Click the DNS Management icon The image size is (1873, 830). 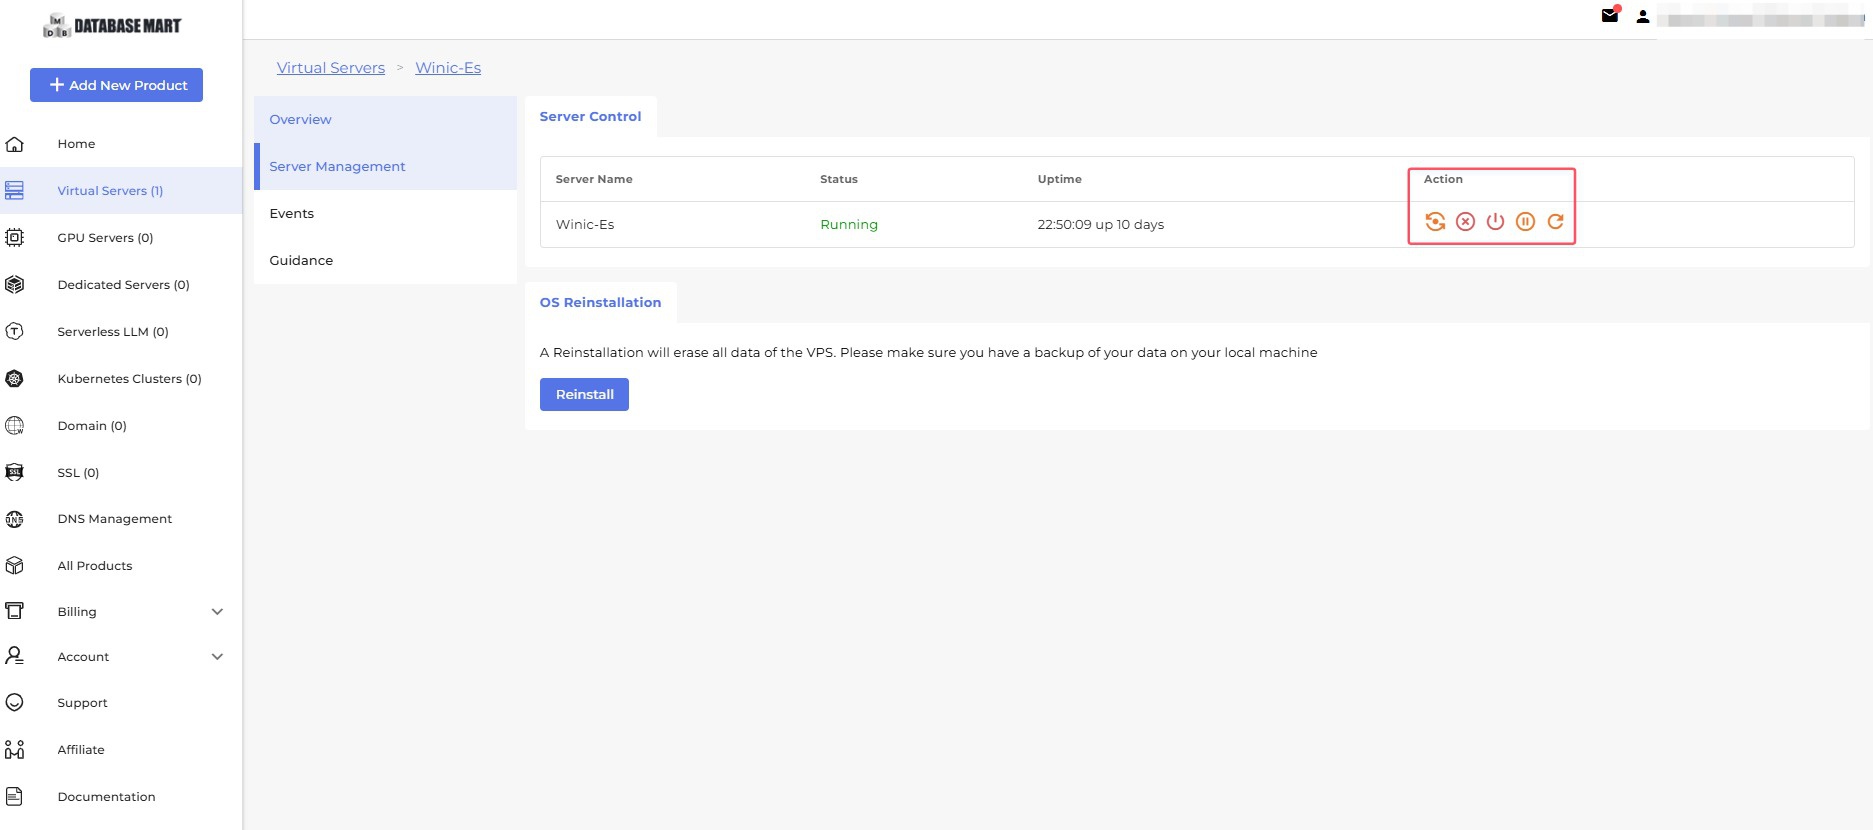(15, 519)
